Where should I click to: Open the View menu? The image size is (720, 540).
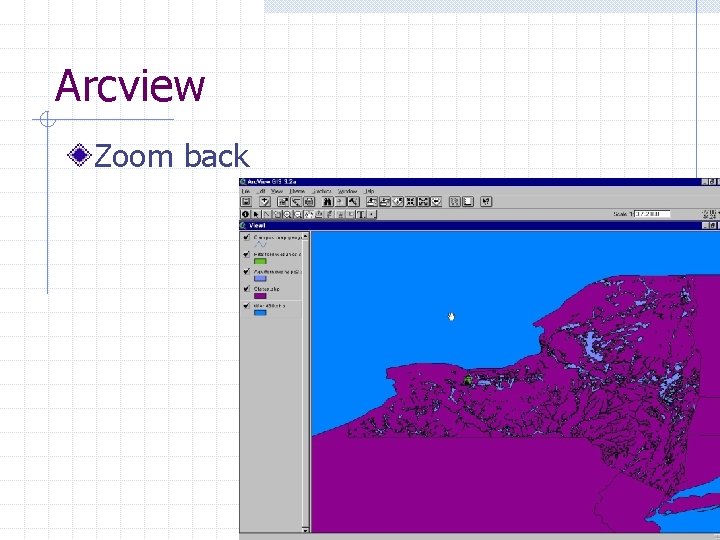pos(277,191)
